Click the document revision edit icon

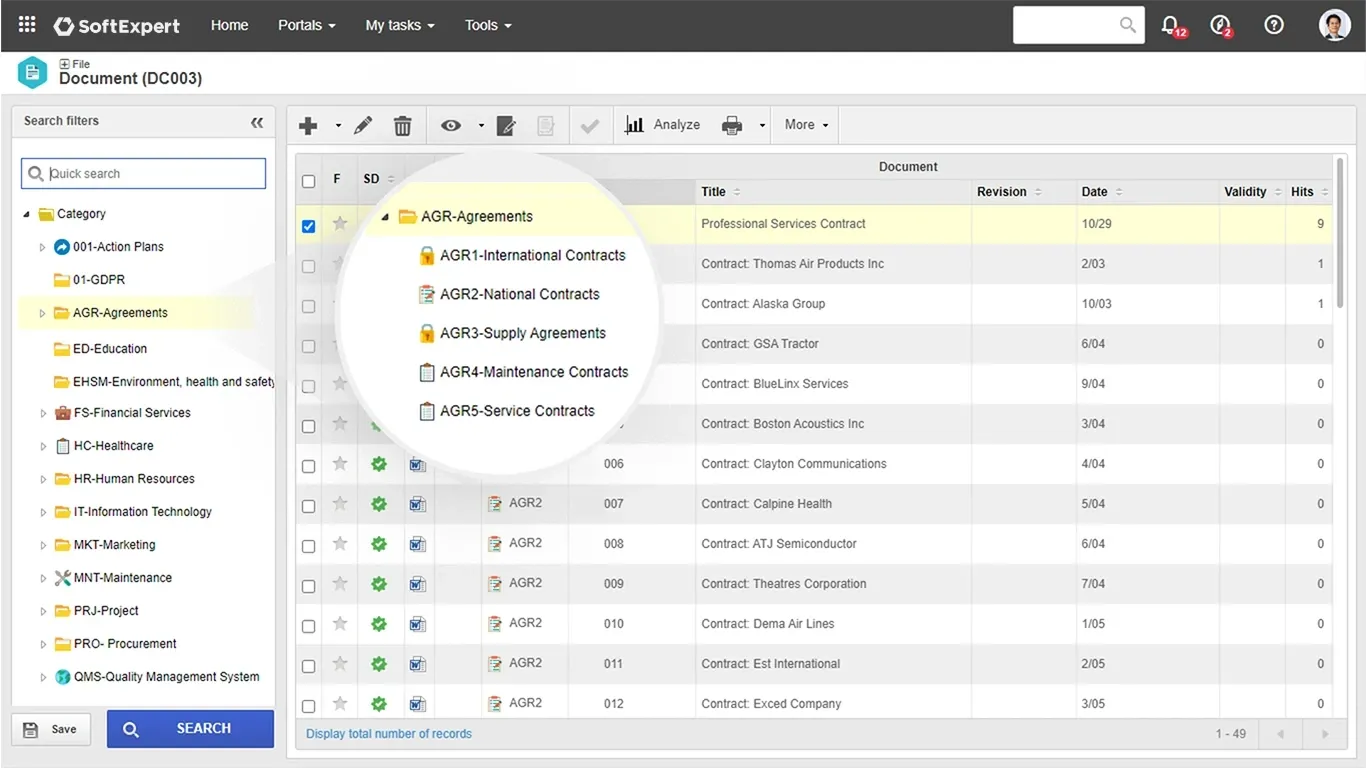506,125
